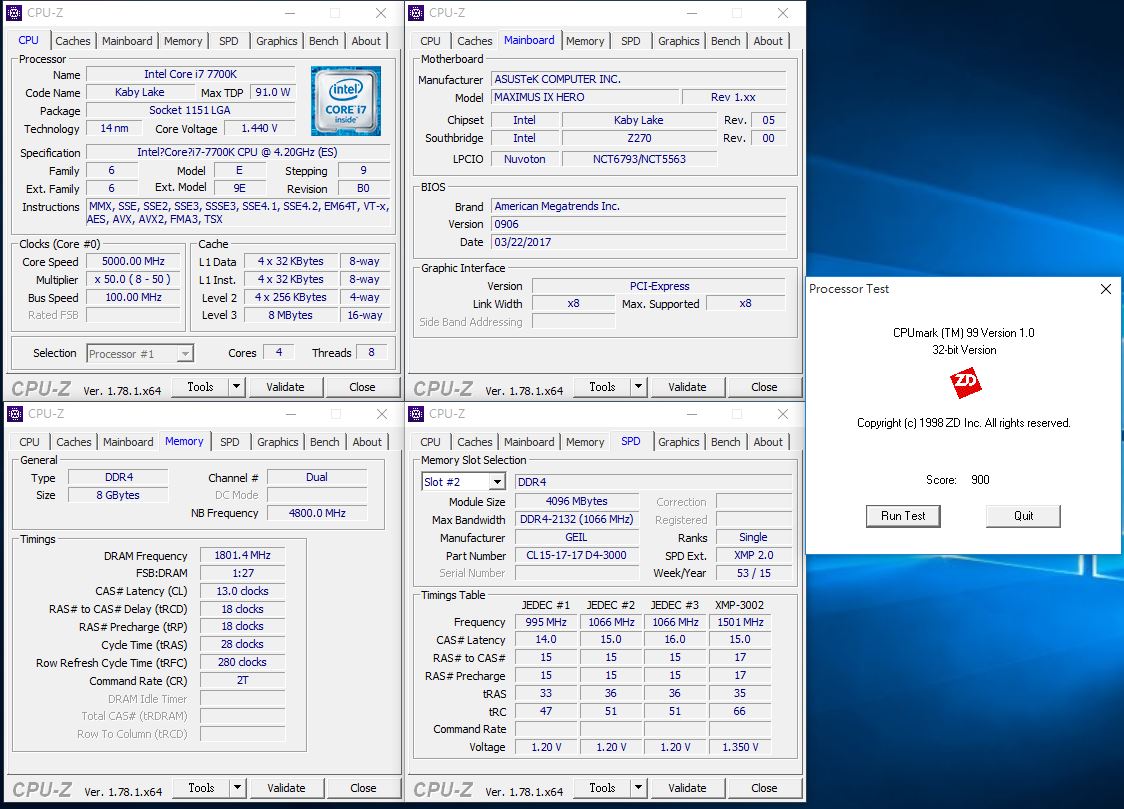This screenshot has height=809, width=1124.
Task: Click BIOS date '03/22/2017'
Action: coord(639,242)
